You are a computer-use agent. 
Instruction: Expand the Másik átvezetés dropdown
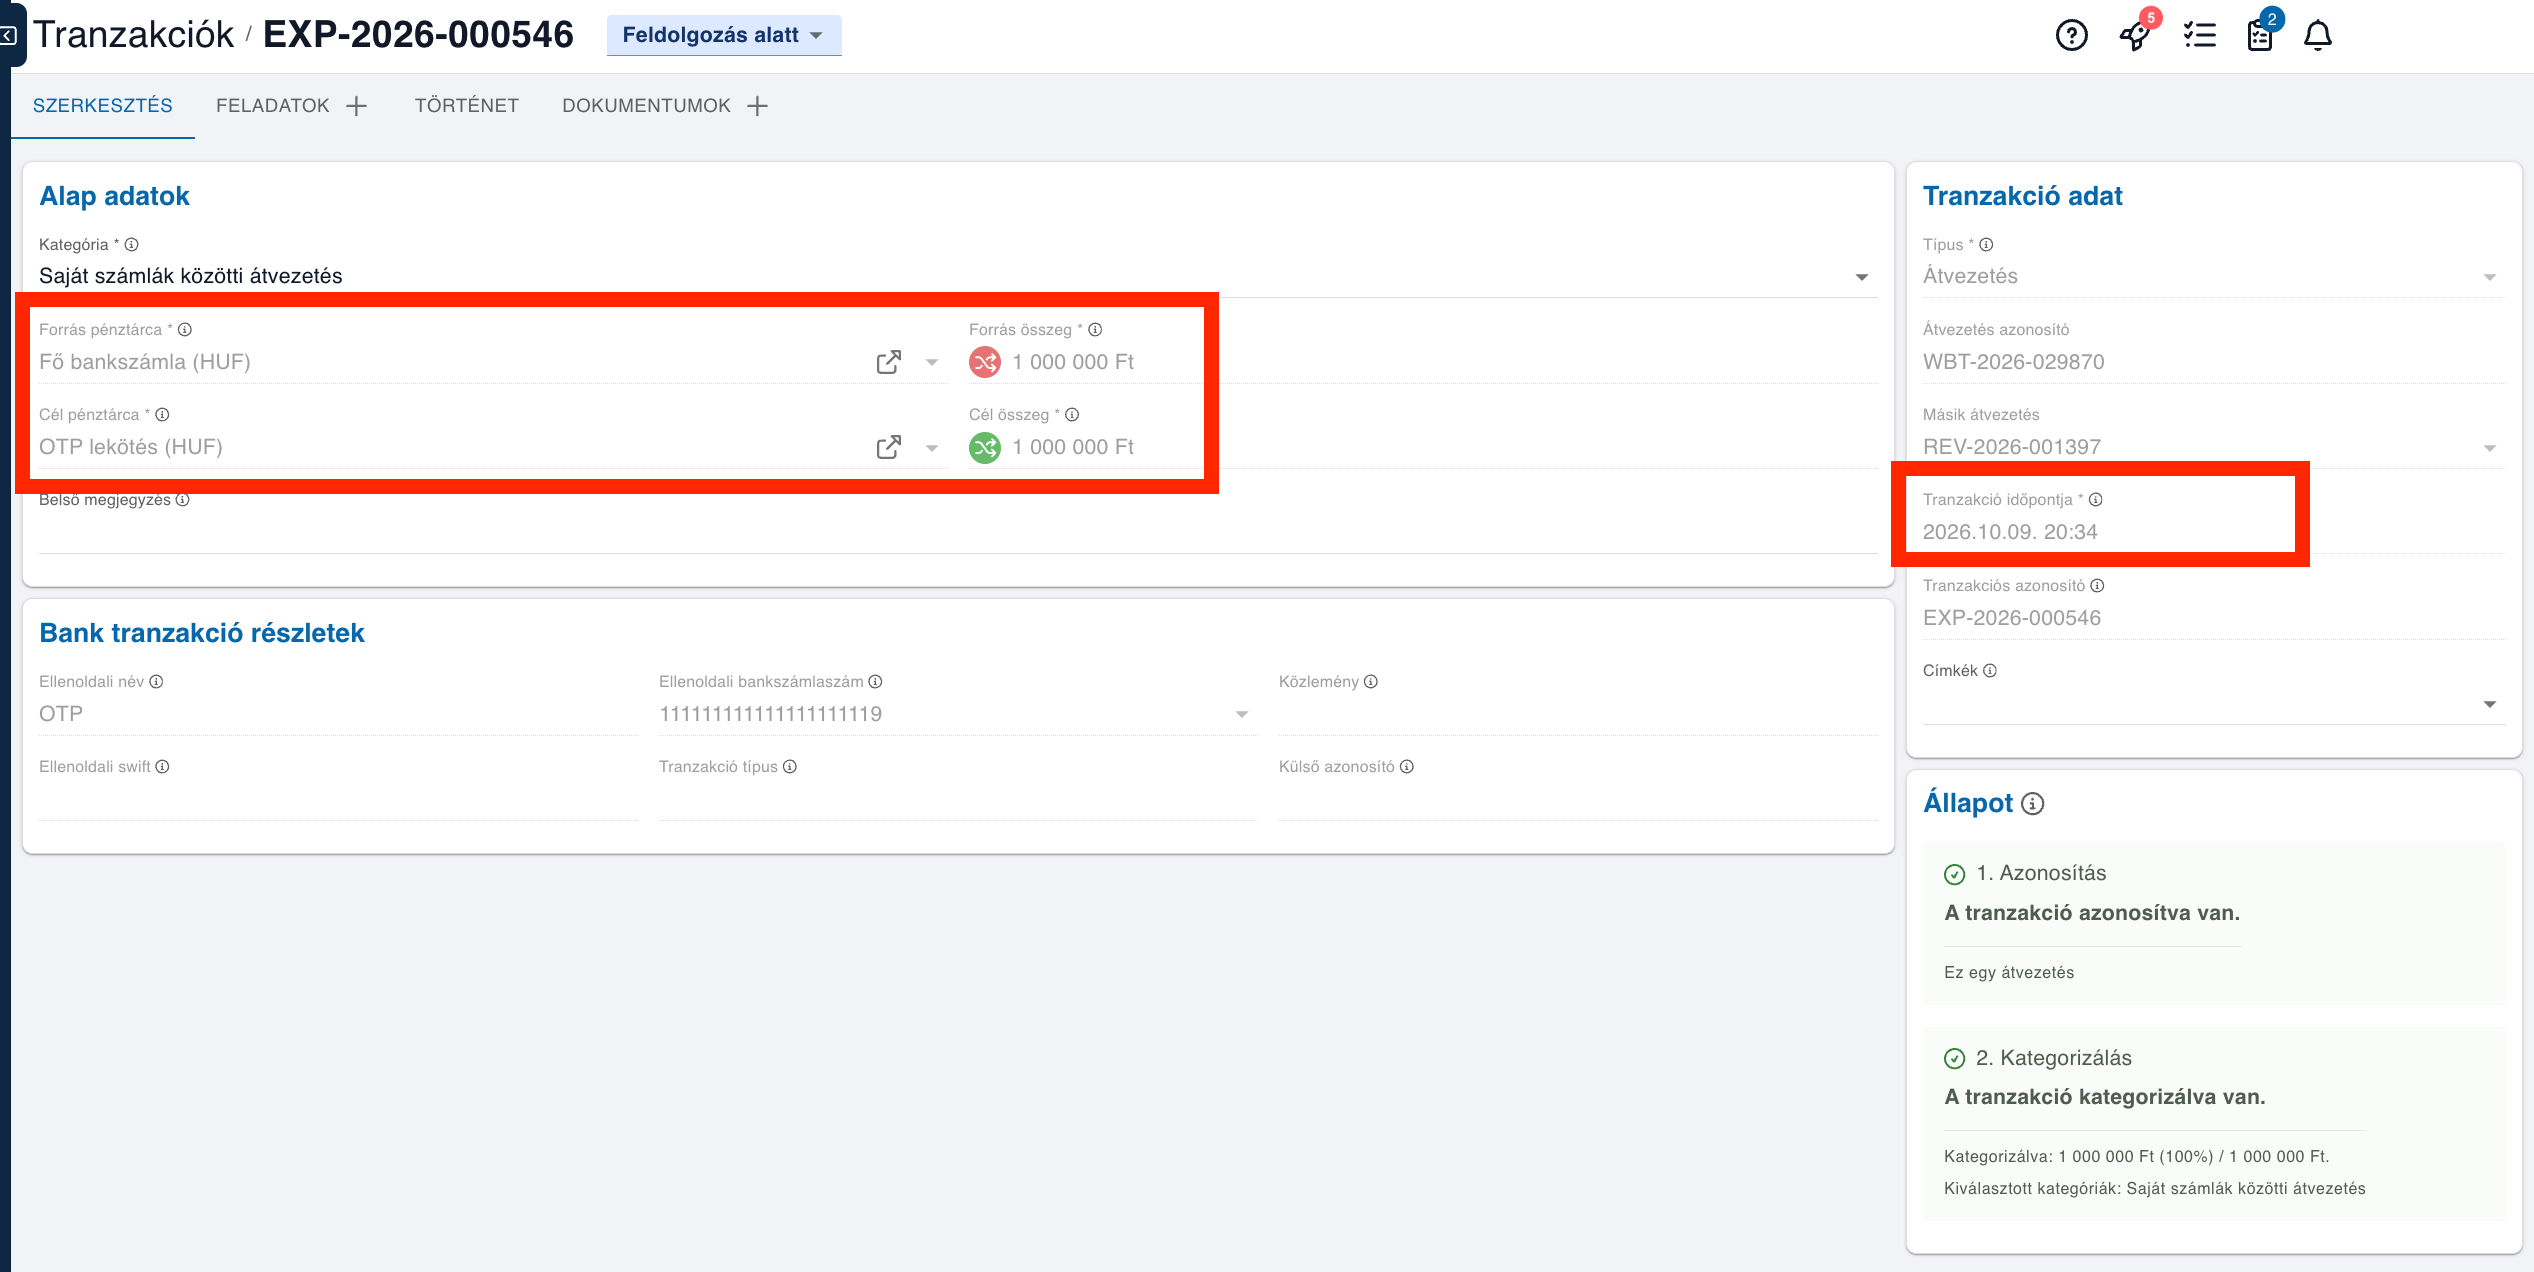pos(2490,447)
